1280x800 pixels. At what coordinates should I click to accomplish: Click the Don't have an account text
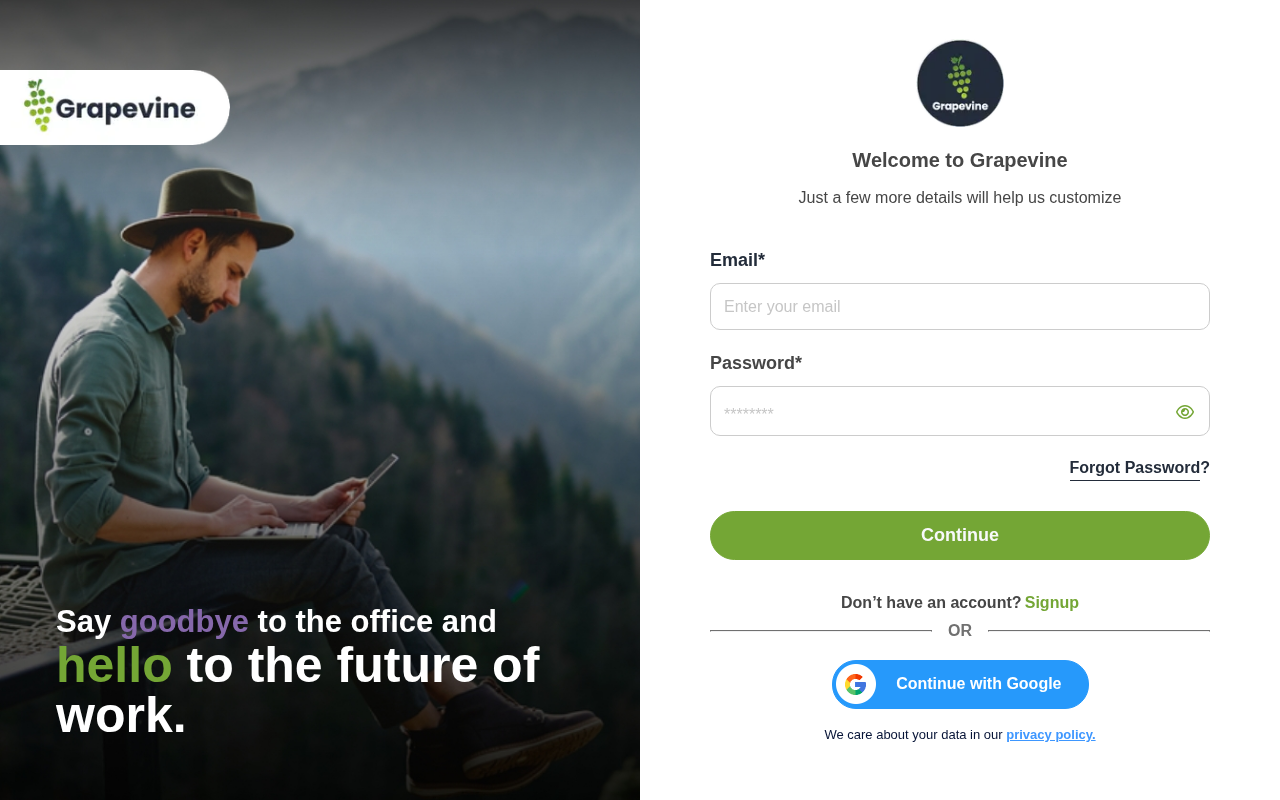click(x=931, y=602)
